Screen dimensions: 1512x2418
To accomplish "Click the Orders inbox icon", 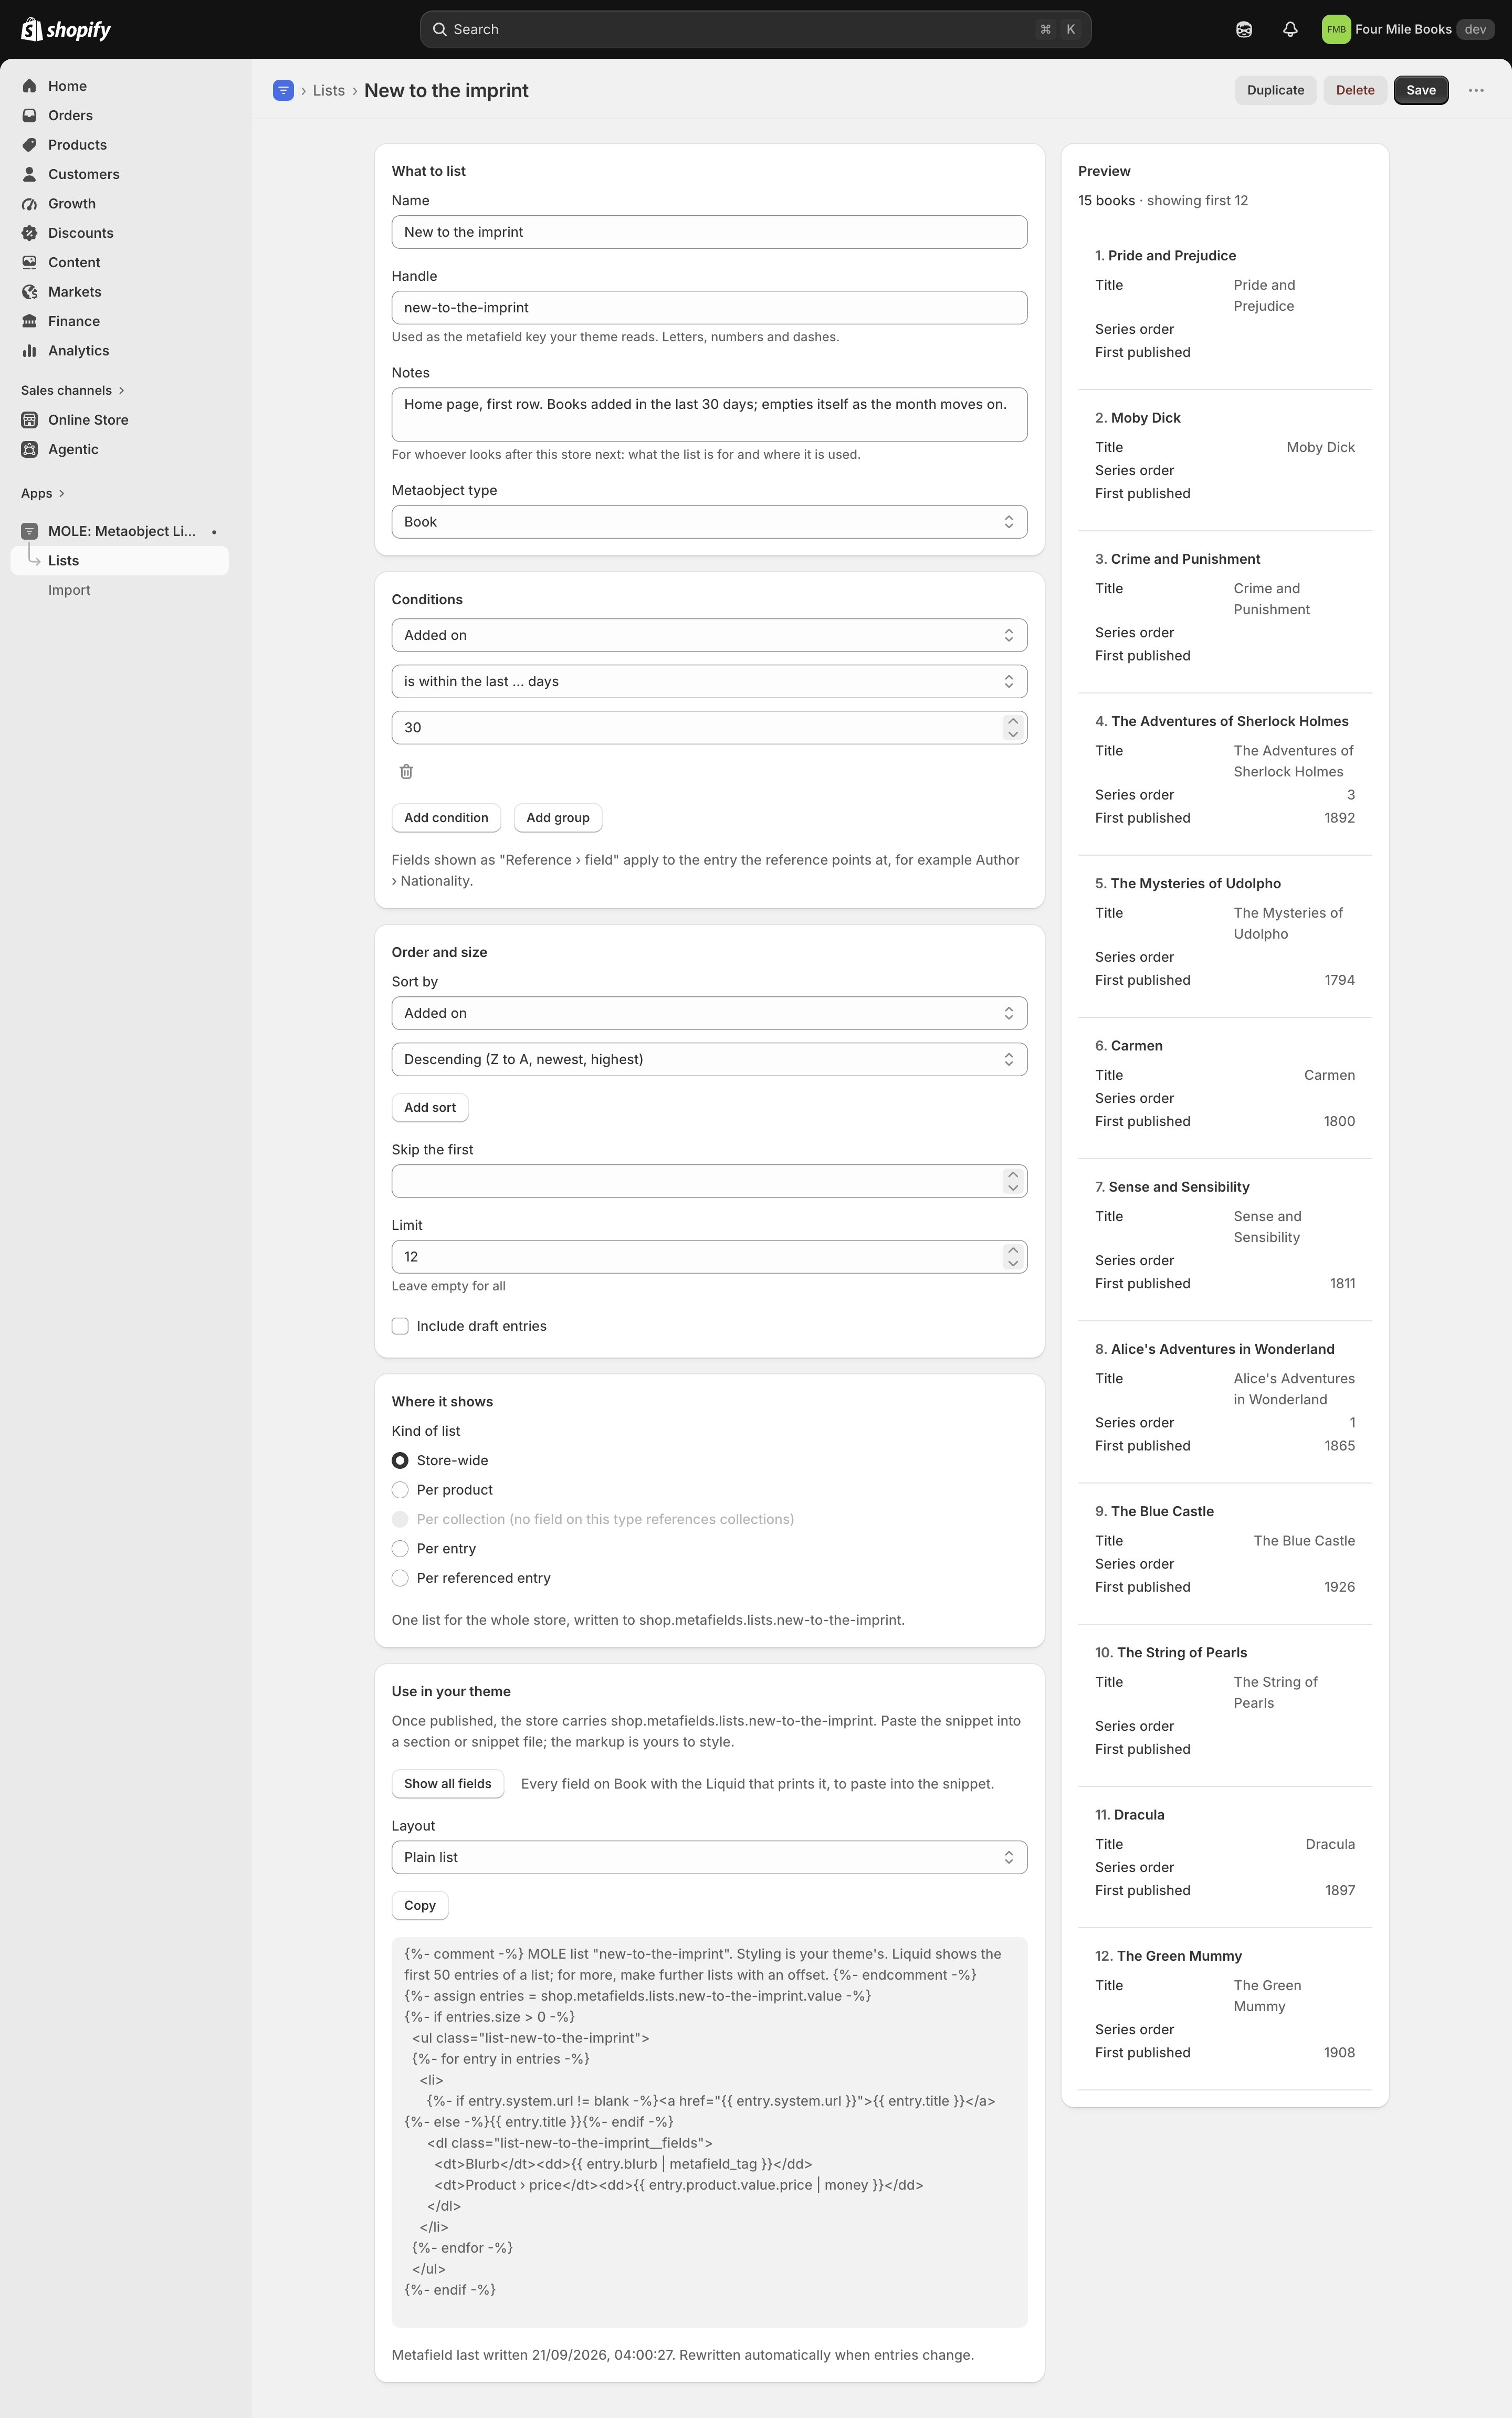I will tap(29, 115).
